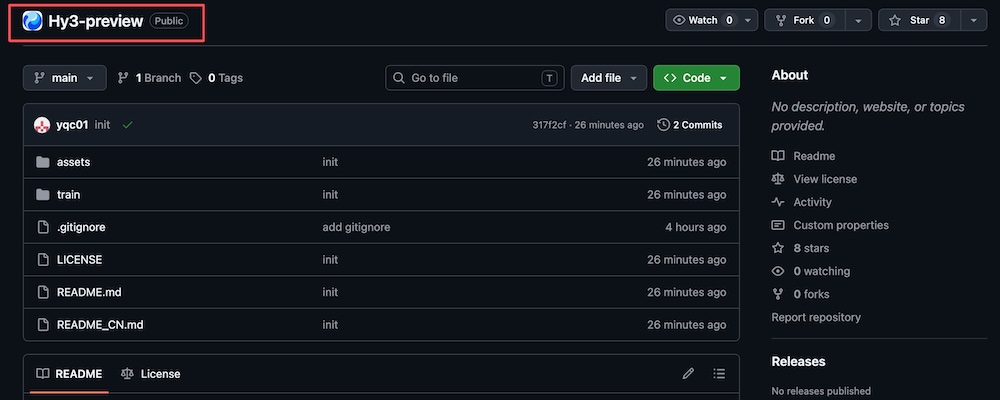Click the README.md file icon
This screenshot has height=400, width=1000.
point(43,292)
